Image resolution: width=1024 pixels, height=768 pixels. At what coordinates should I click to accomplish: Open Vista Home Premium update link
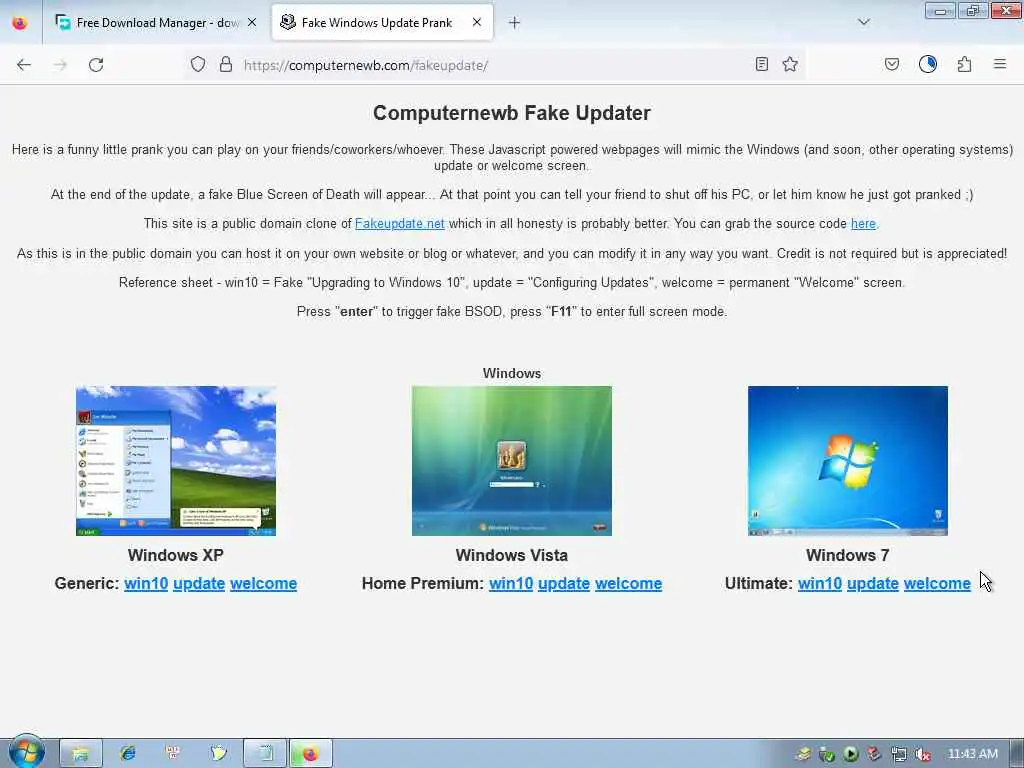(564, 583)
